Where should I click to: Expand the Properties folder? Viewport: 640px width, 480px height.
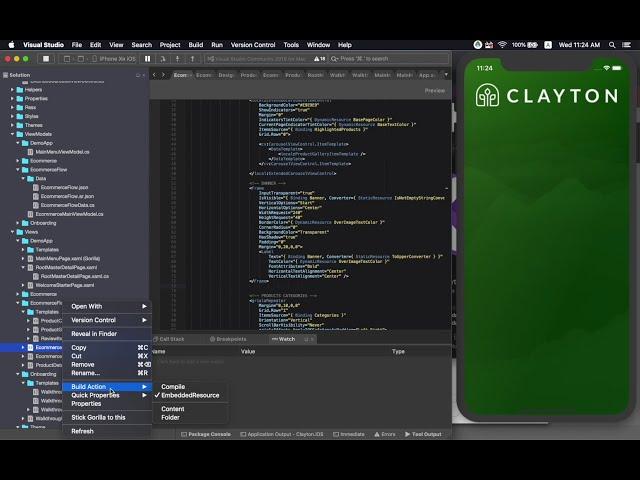(x=12, y=98)
